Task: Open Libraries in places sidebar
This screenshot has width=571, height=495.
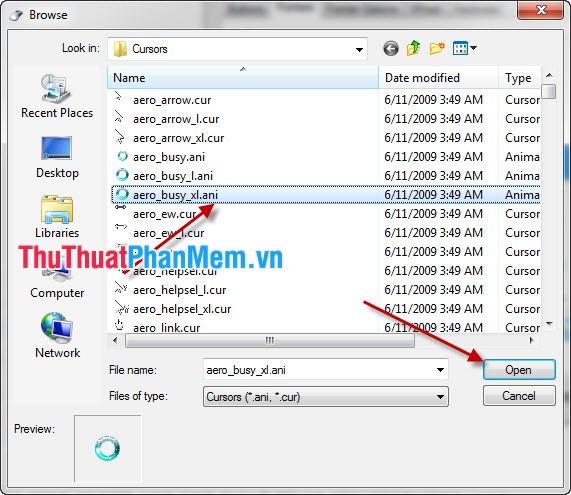Action: click(x=57, y=217)
